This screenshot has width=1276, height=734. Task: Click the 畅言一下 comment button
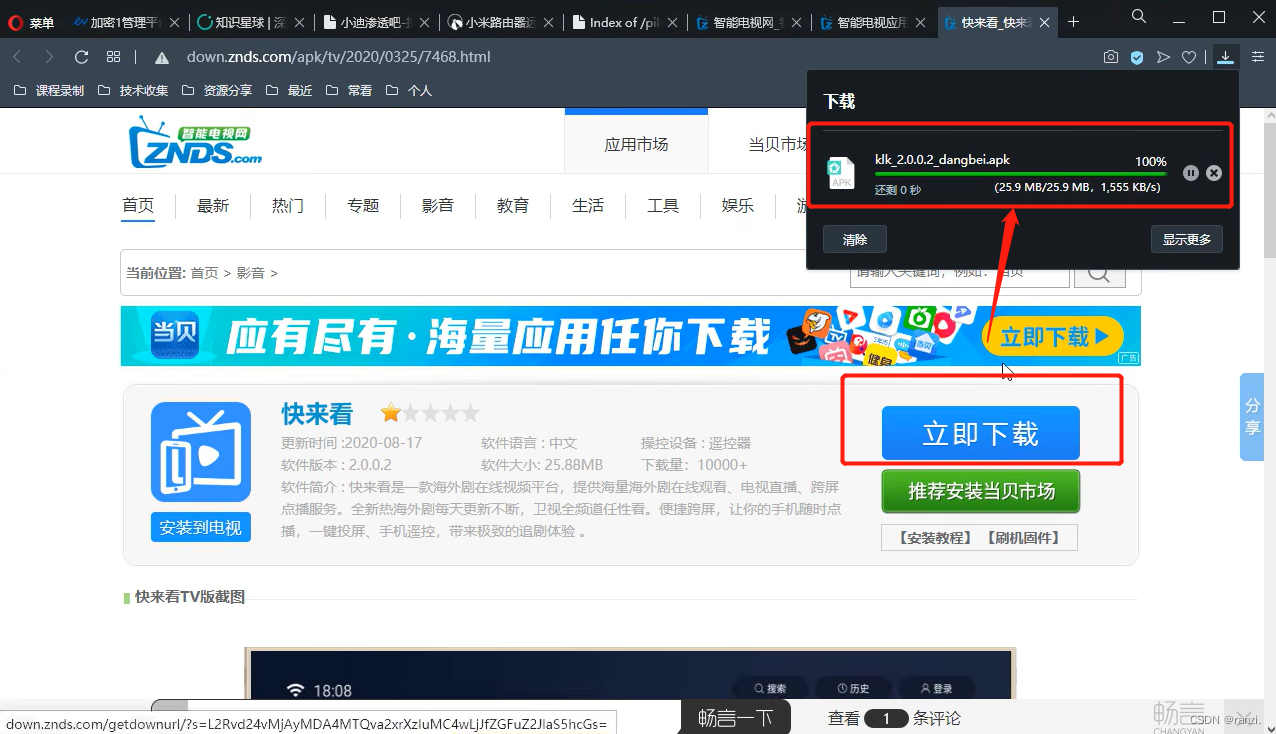coord(736,717)
